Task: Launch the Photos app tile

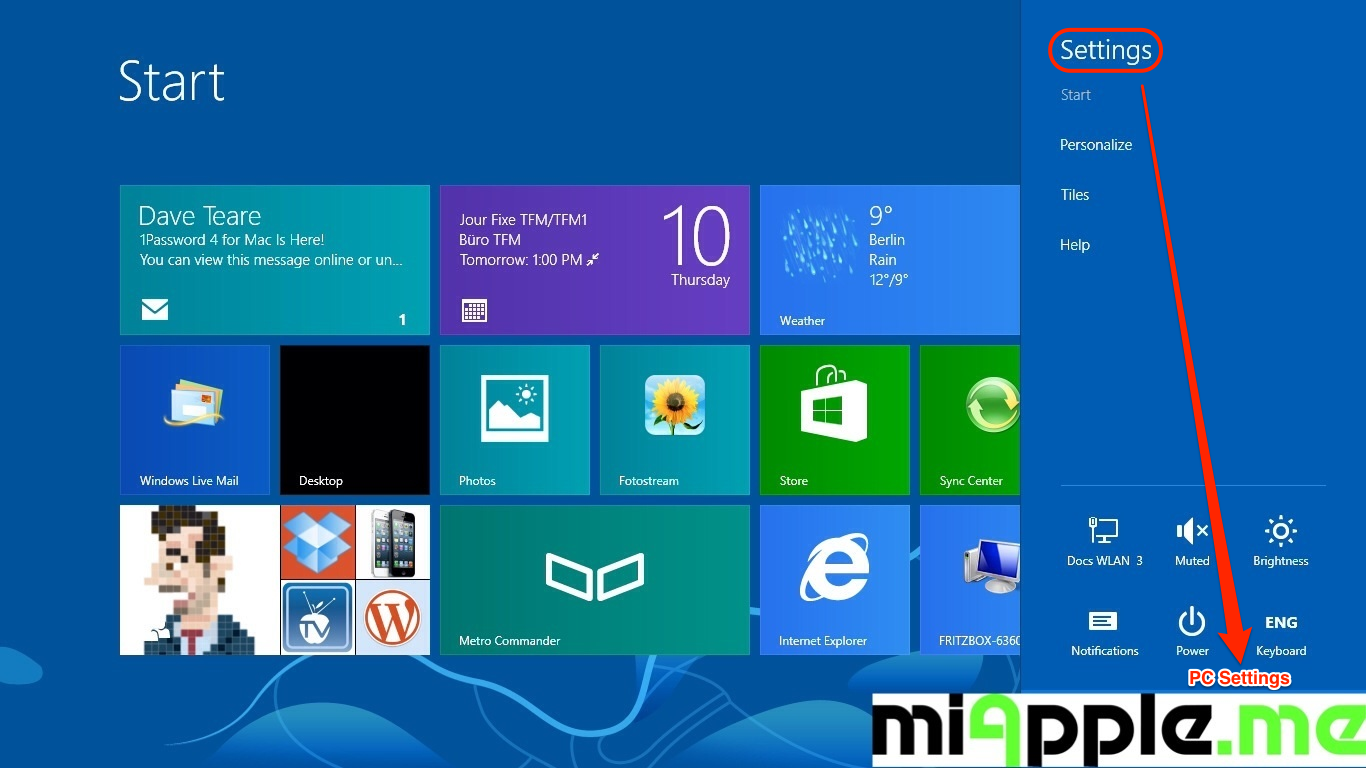Action: pos(514,420)
